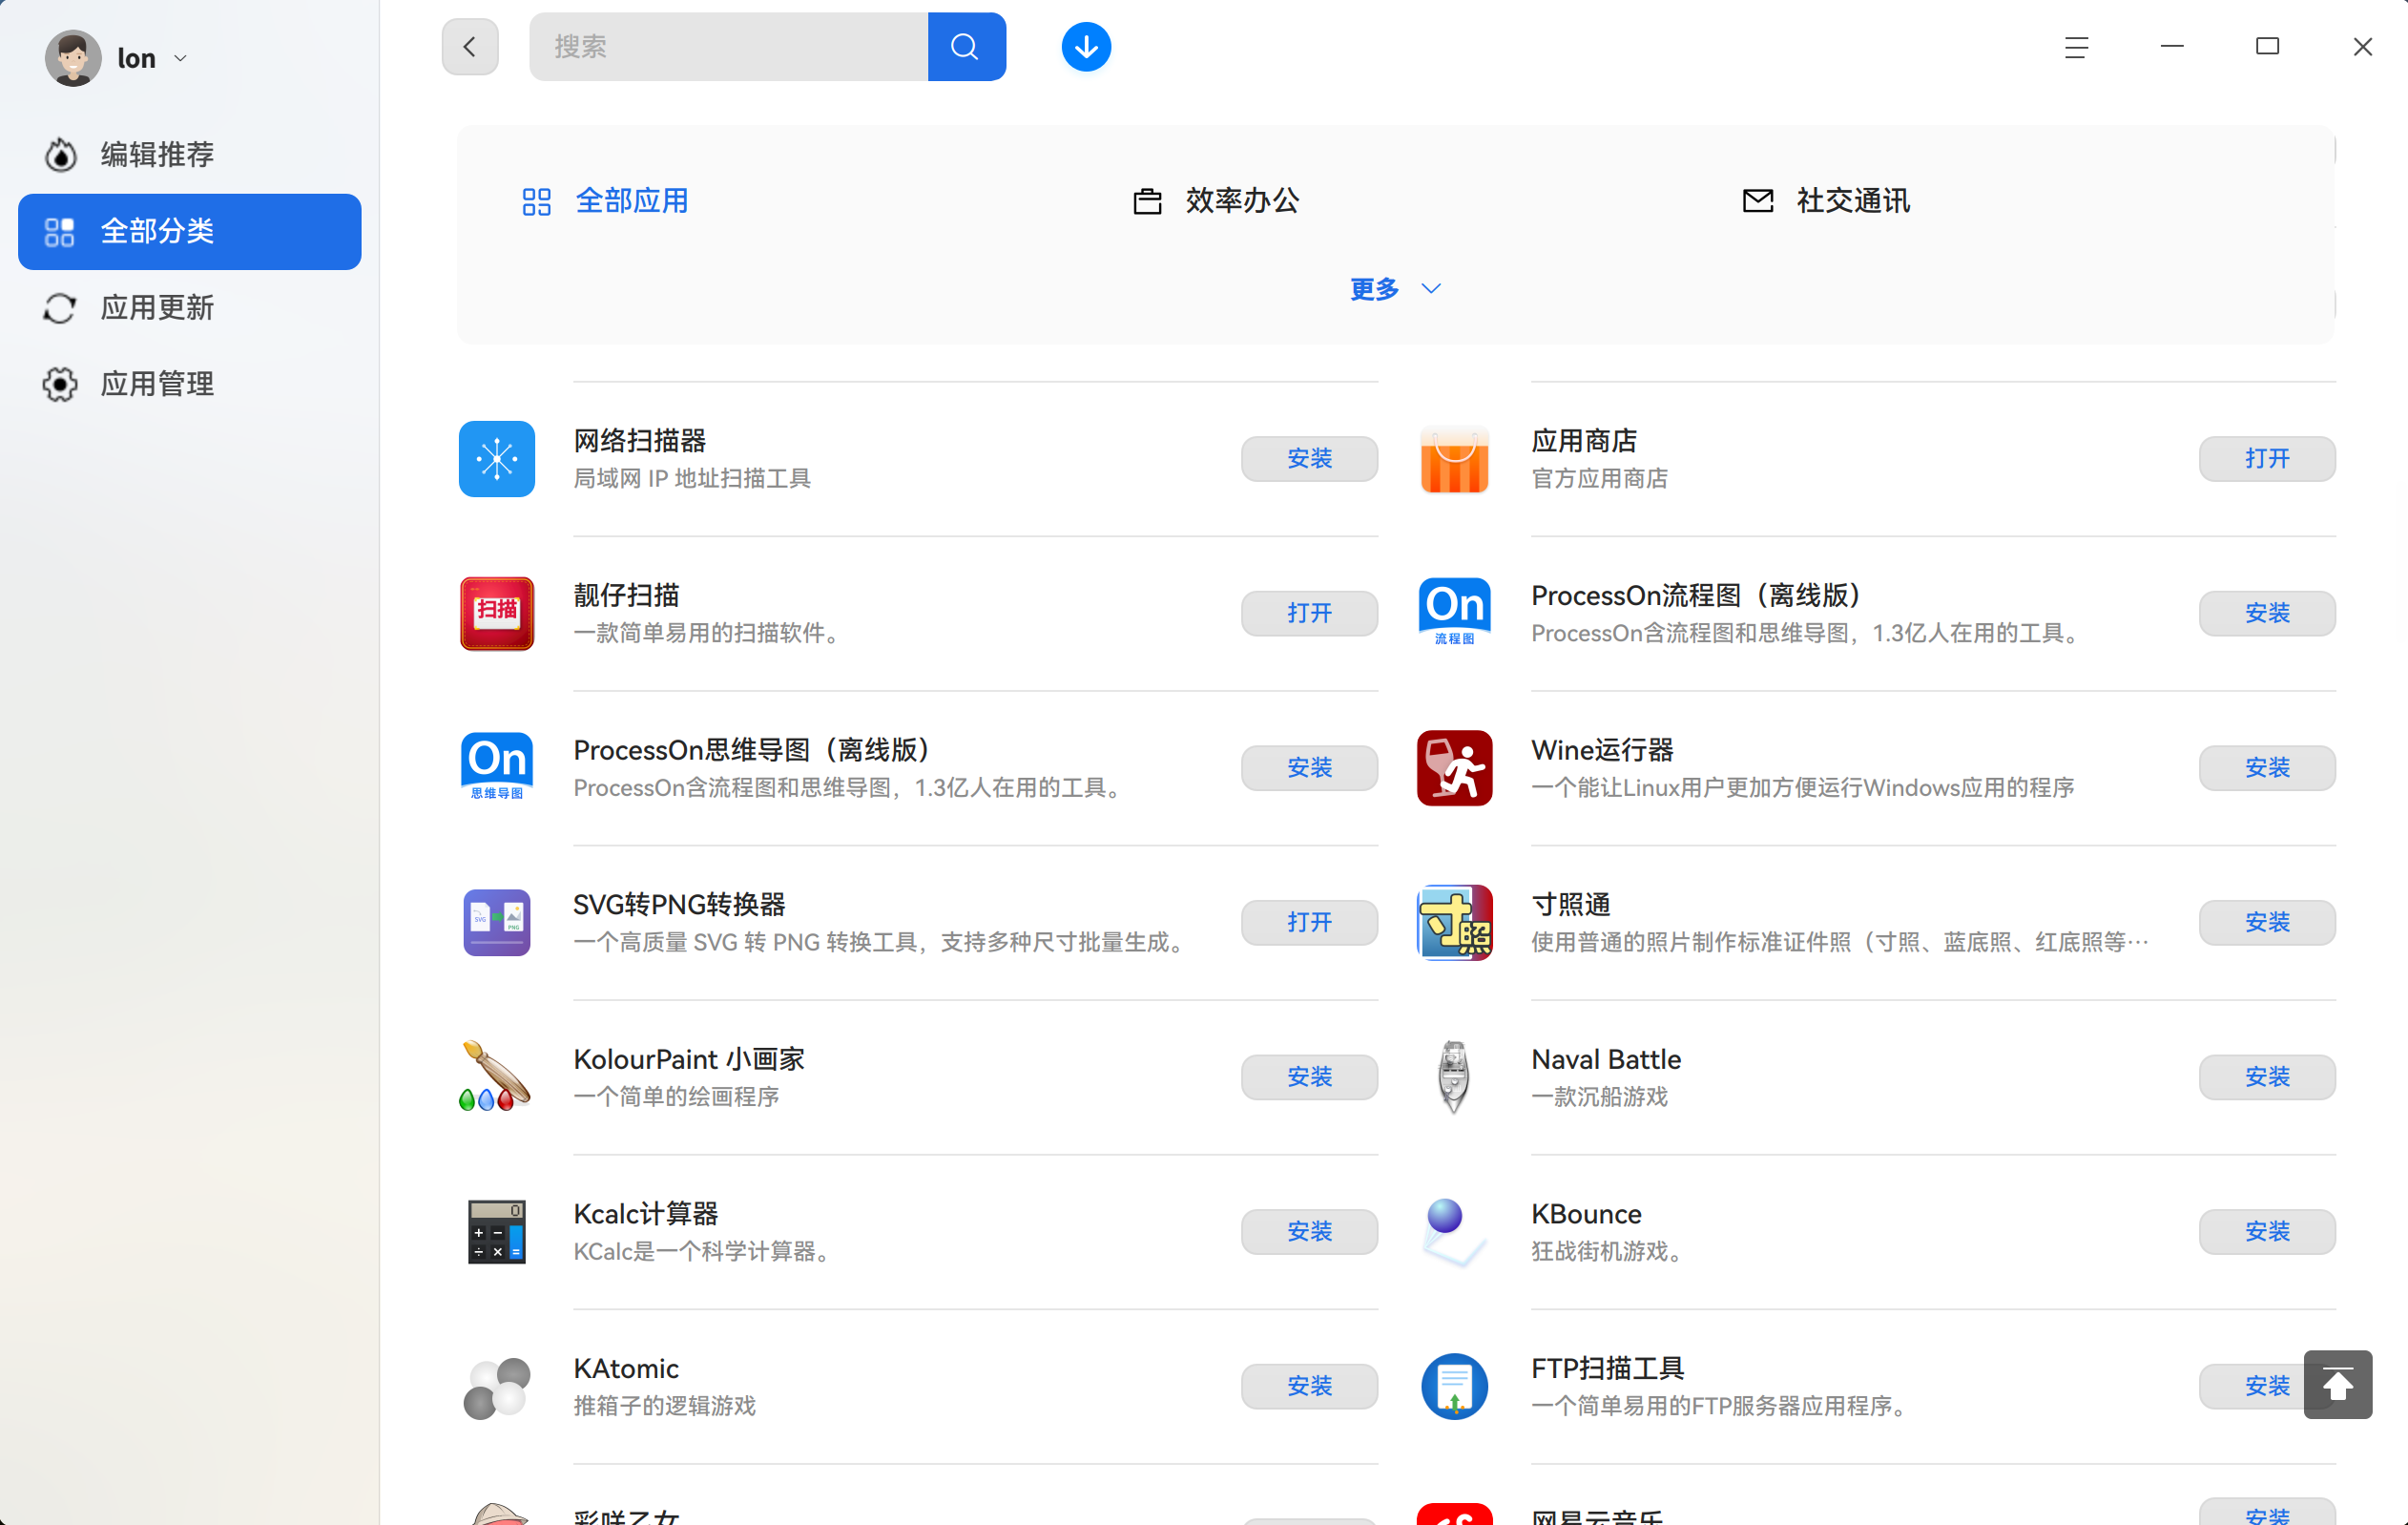Image resolution: width=2408 pixels, height=1525 pixels.
Task: Open the 网络扫描器 app icon
Action: click(495, 458)
